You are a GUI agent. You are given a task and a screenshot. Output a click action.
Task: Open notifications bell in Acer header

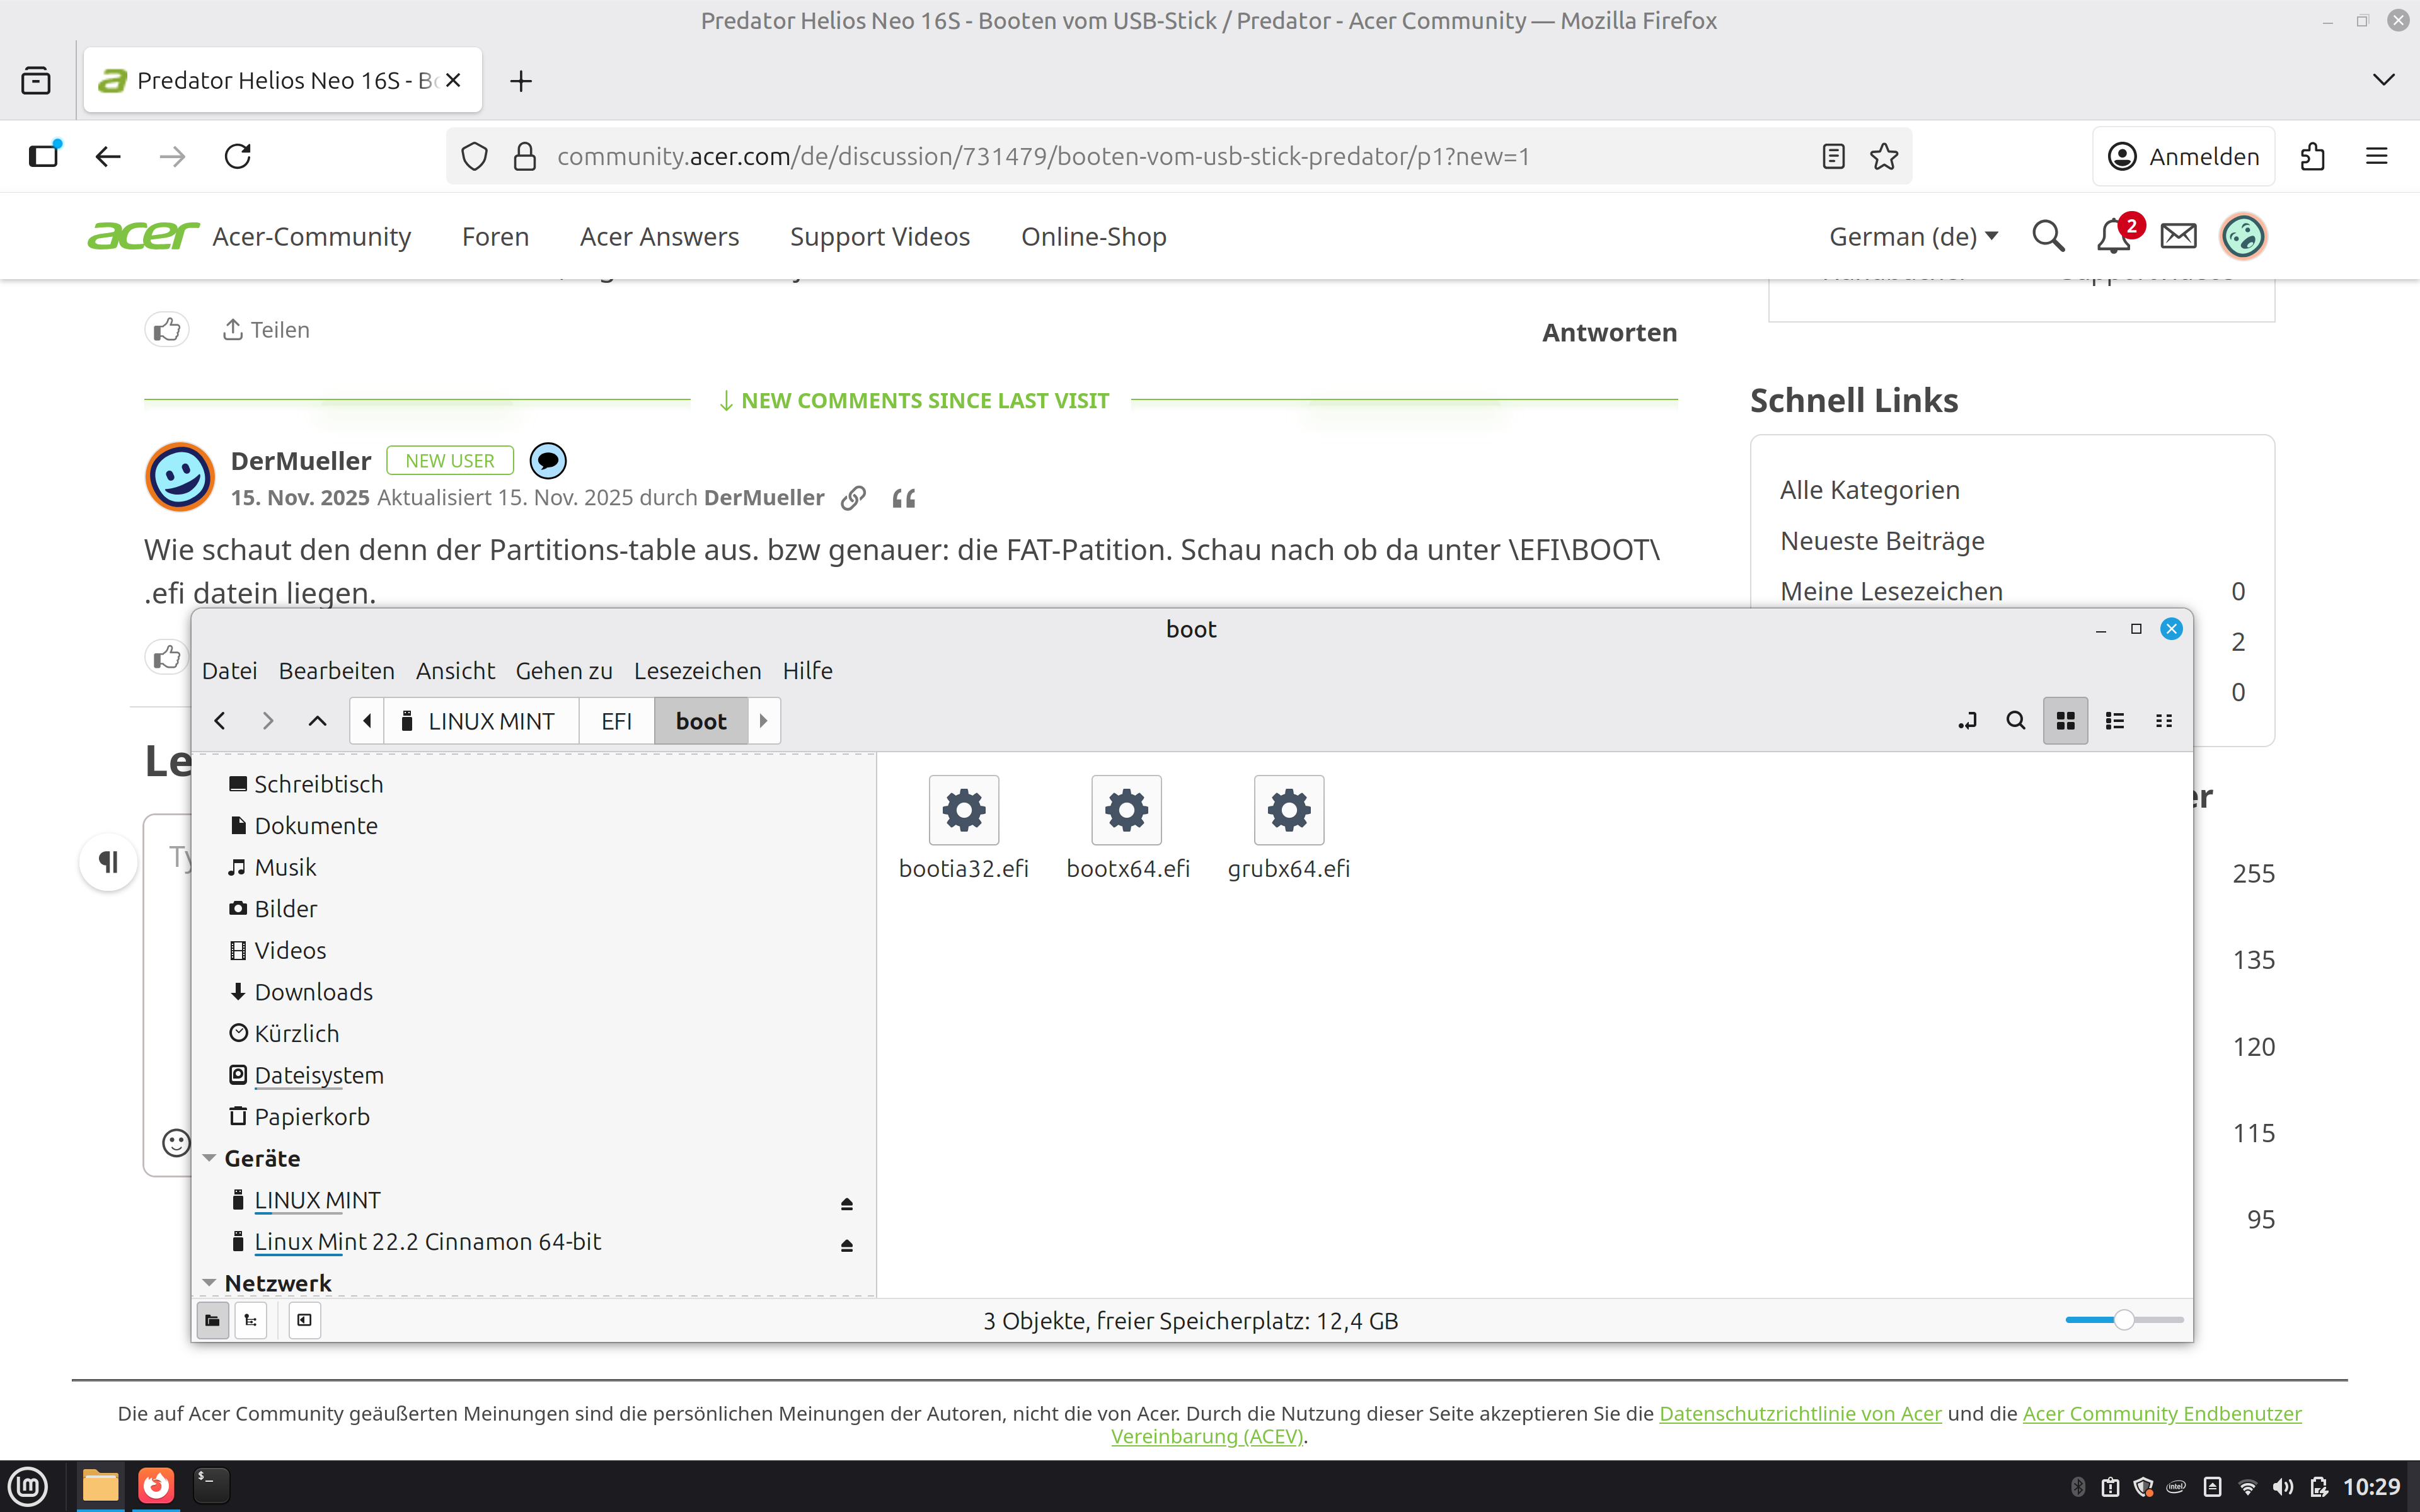(x=2112, y=237)
